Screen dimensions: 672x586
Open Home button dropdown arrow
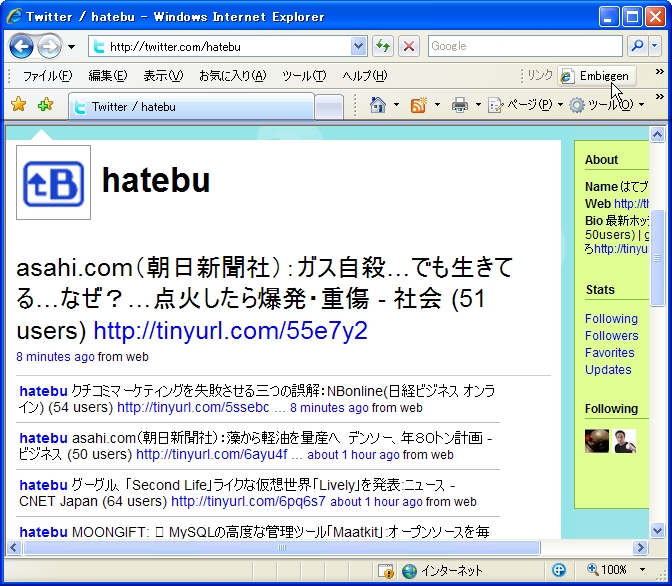[x=396, y=105]
